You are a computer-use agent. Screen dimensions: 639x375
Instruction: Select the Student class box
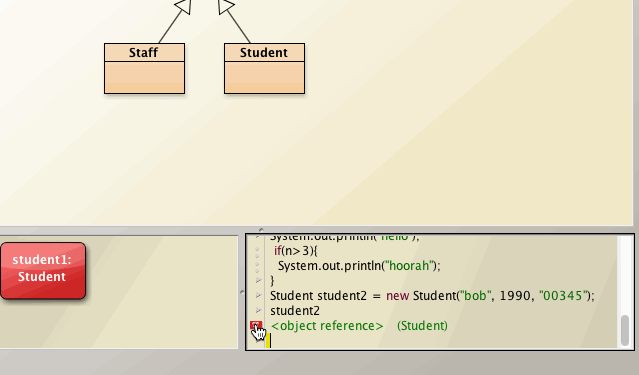pos(264,68)
